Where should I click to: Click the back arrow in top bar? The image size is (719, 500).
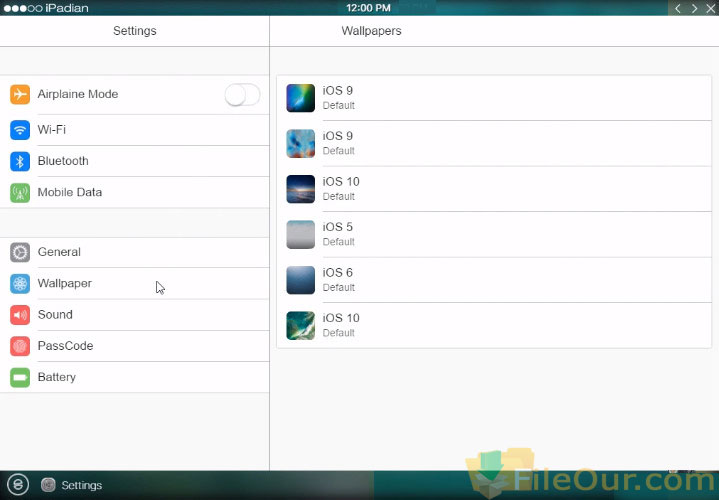(677, 8)
